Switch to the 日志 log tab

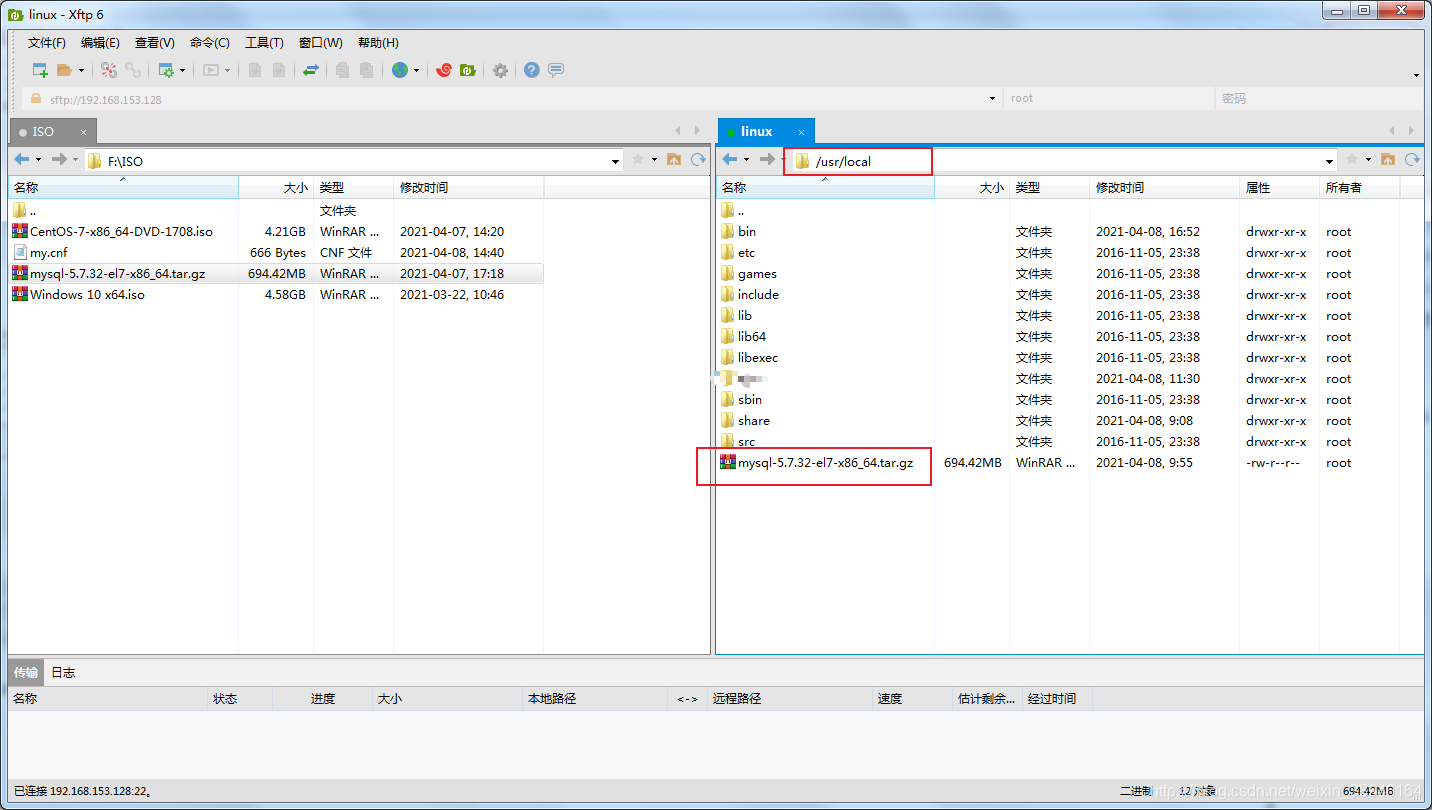63,672
